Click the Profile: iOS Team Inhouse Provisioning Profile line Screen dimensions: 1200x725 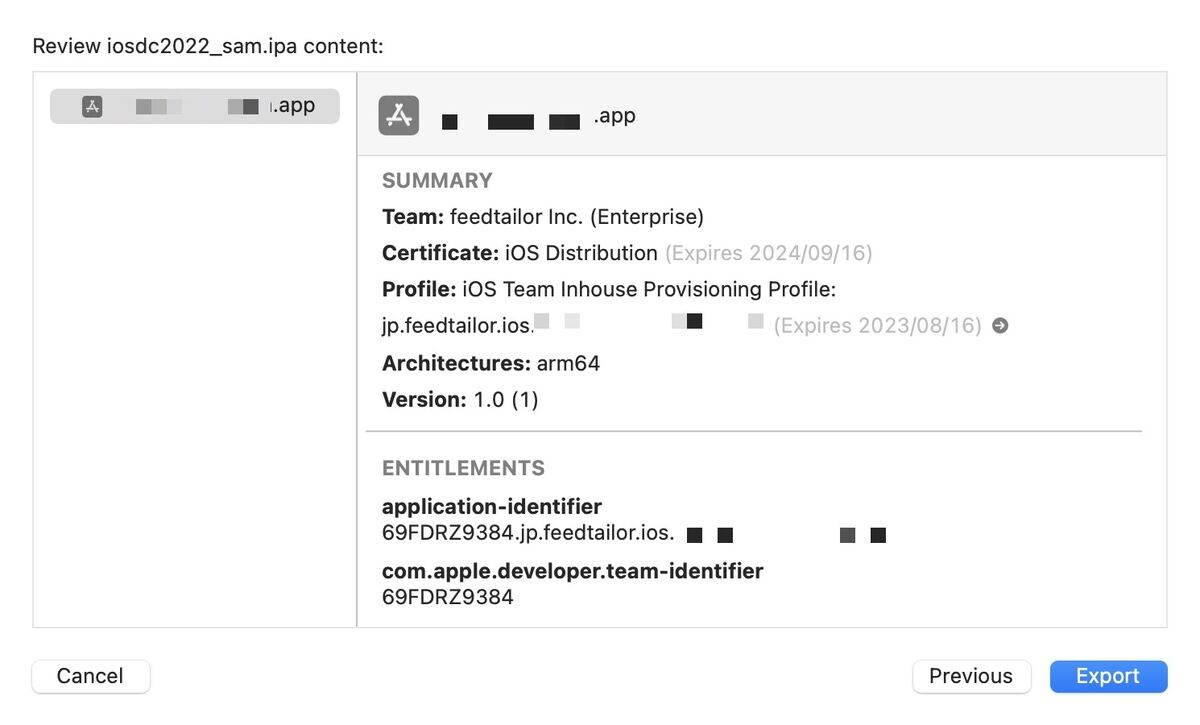coord(609,289)
